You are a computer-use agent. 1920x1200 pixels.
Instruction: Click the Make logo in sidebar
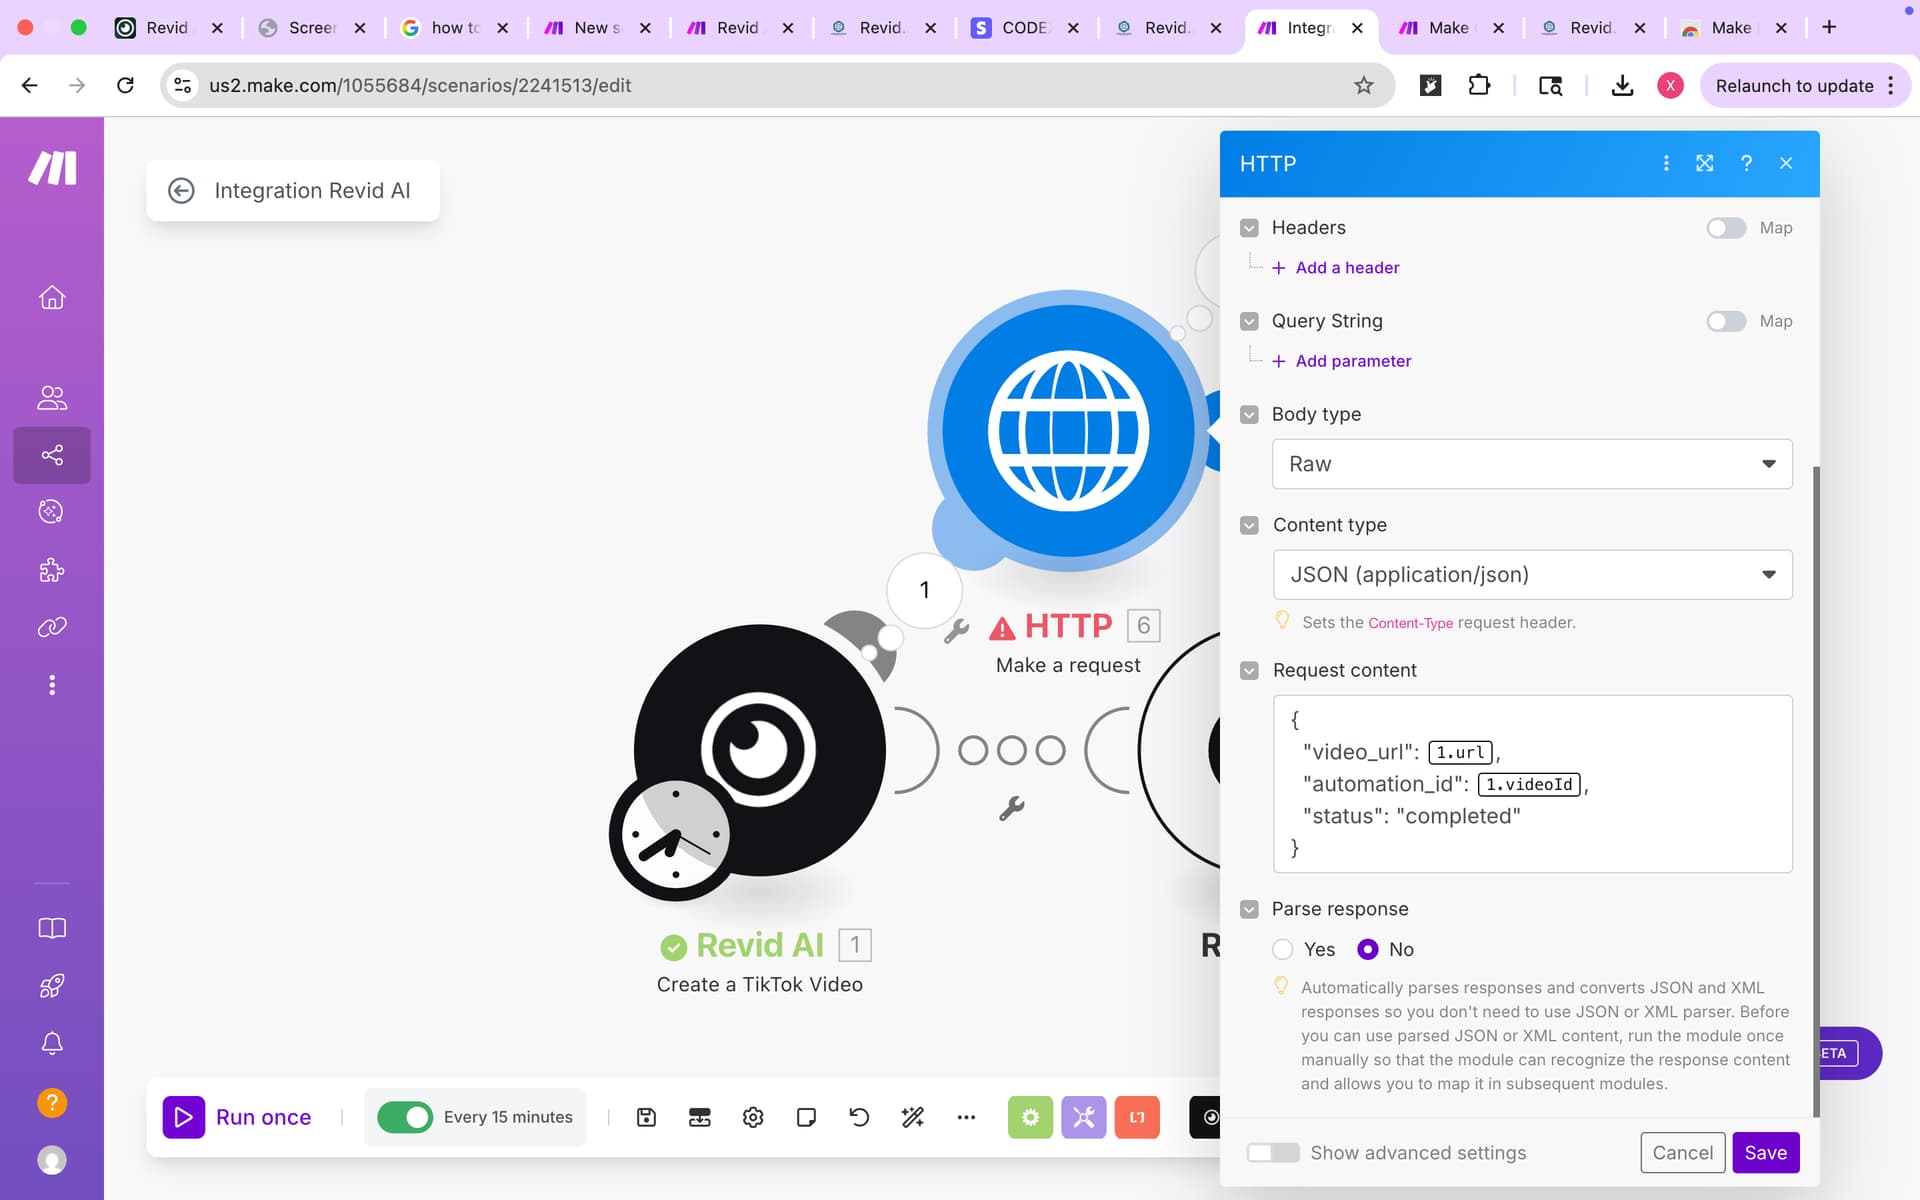point(52,167)
